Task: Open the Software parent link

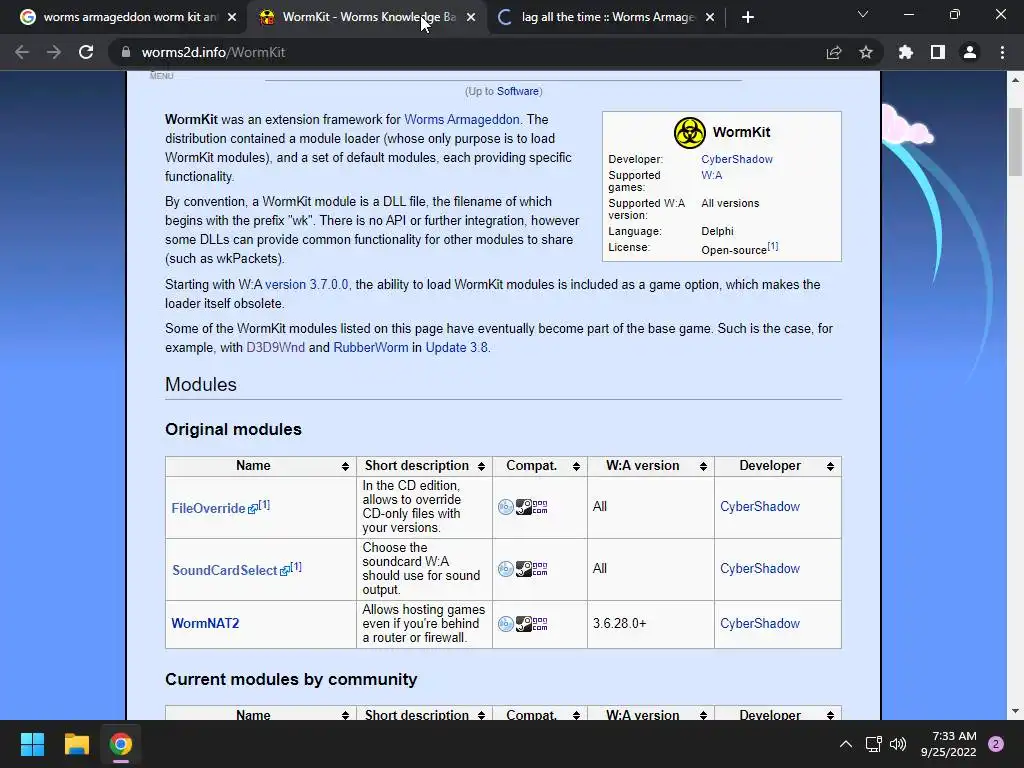Action: 517,91
